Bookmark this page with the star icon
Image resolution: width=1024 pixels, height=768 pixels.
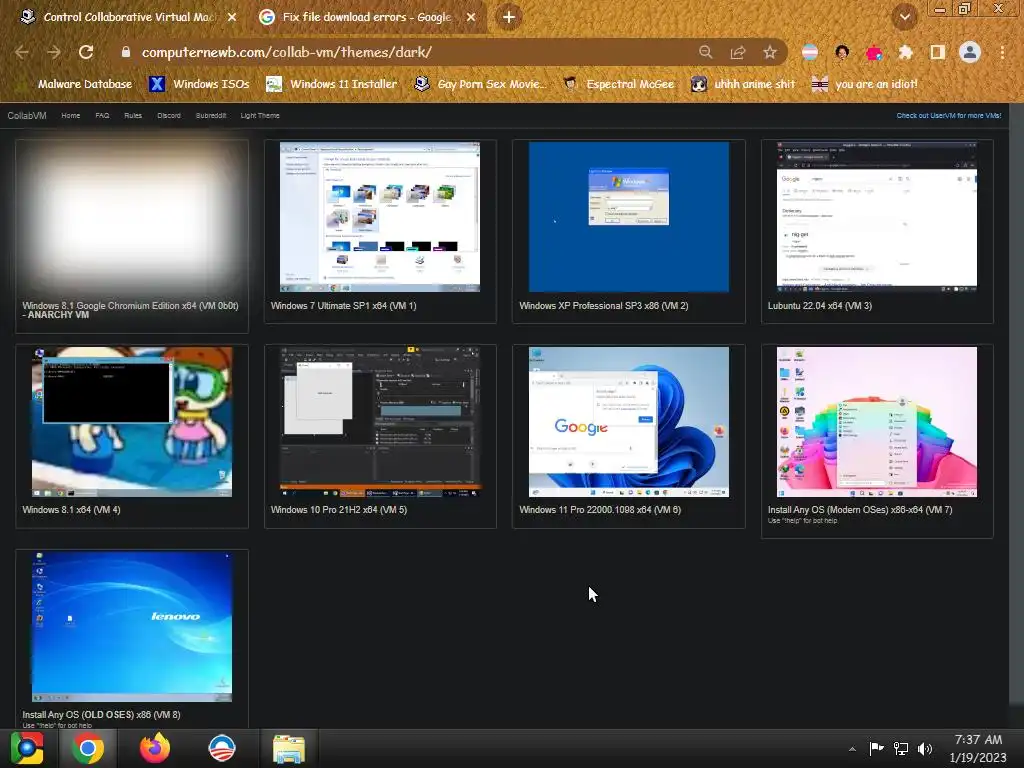tap(770, 52)
